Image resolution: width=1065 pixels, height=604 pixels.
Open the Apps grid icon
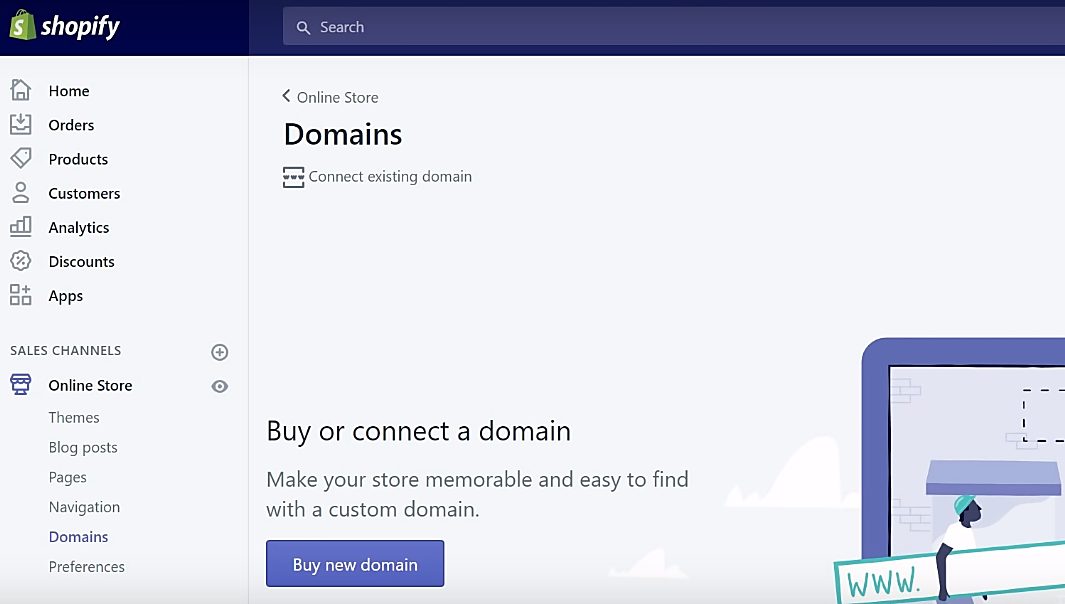pyautogui.click(x=20, y=295)
